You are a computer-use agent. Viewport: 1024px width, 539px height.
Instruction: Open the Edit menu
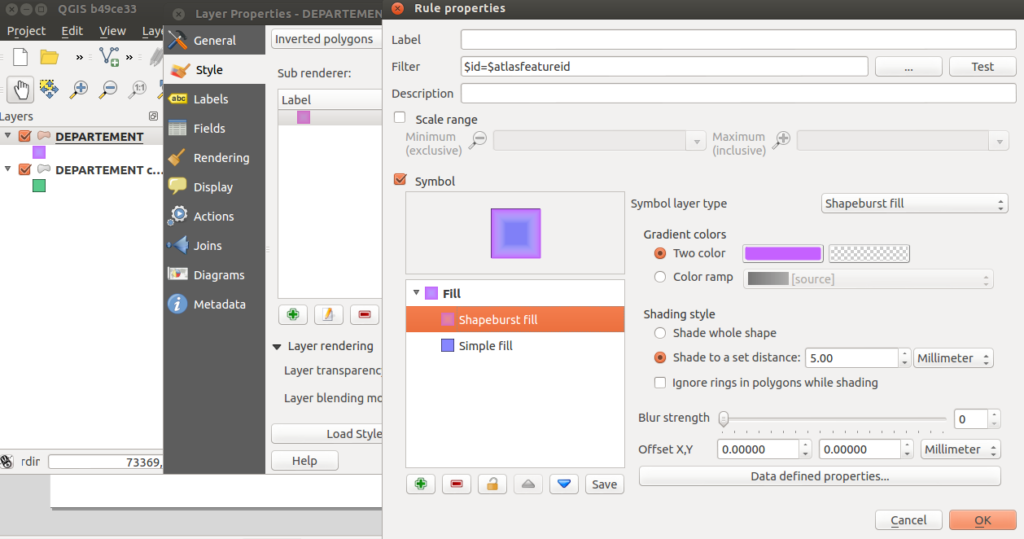coord(72,31)
